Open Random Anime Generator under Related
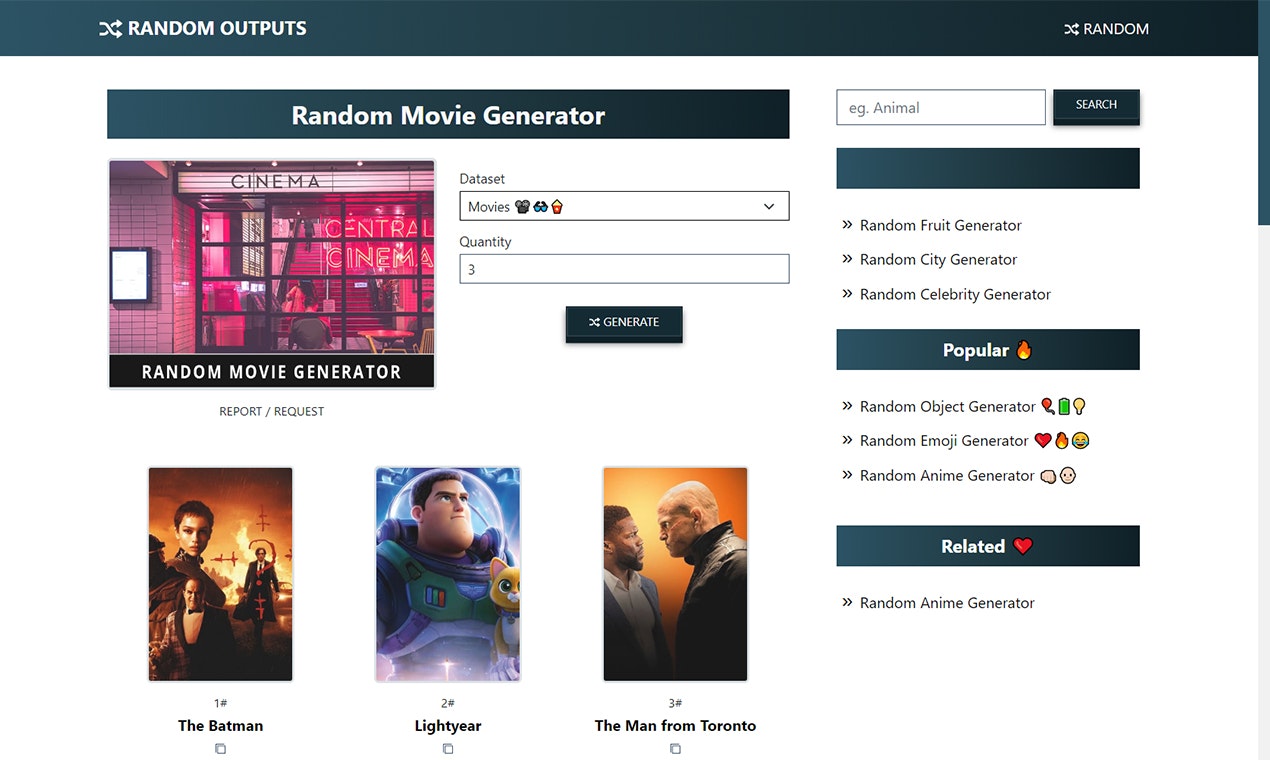The height and width of the screenshot is (760, 1270). (947, 603)
